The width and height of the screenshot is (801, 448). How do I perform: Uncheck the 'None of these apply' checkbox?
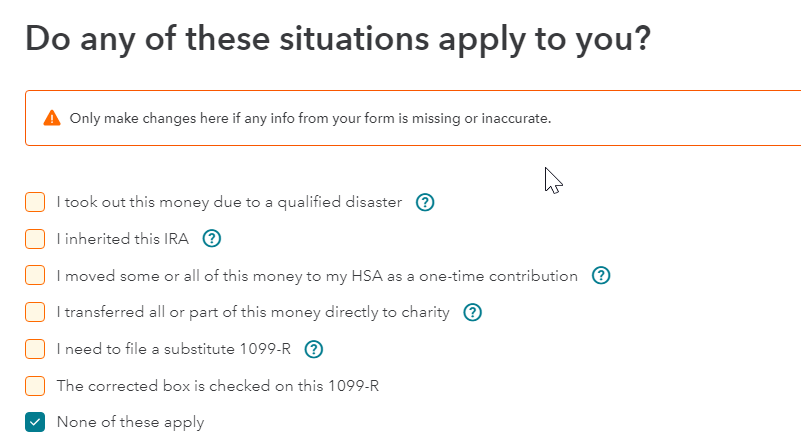pyautogui.click(x=35, y=422)
